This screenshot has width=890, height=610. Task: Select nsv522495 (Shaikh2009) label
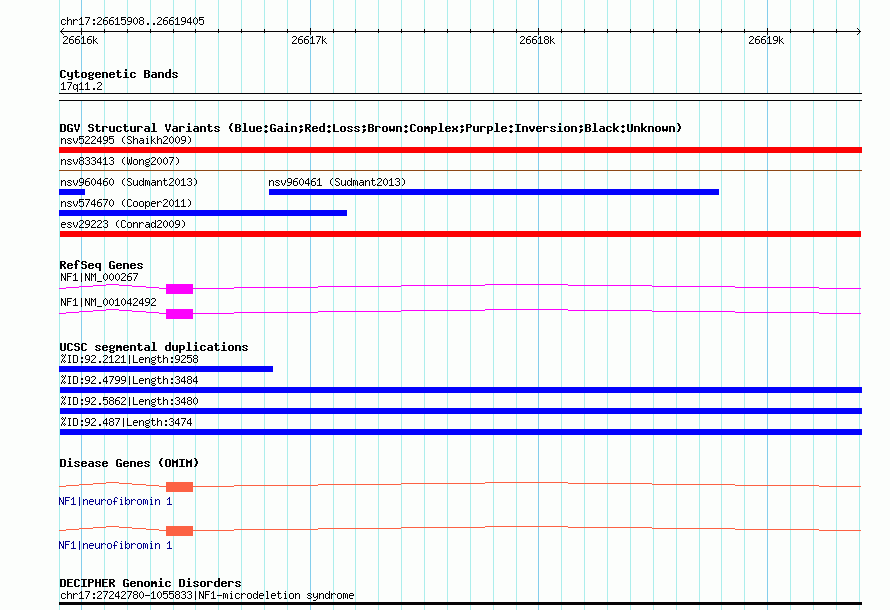click(126, 140)
